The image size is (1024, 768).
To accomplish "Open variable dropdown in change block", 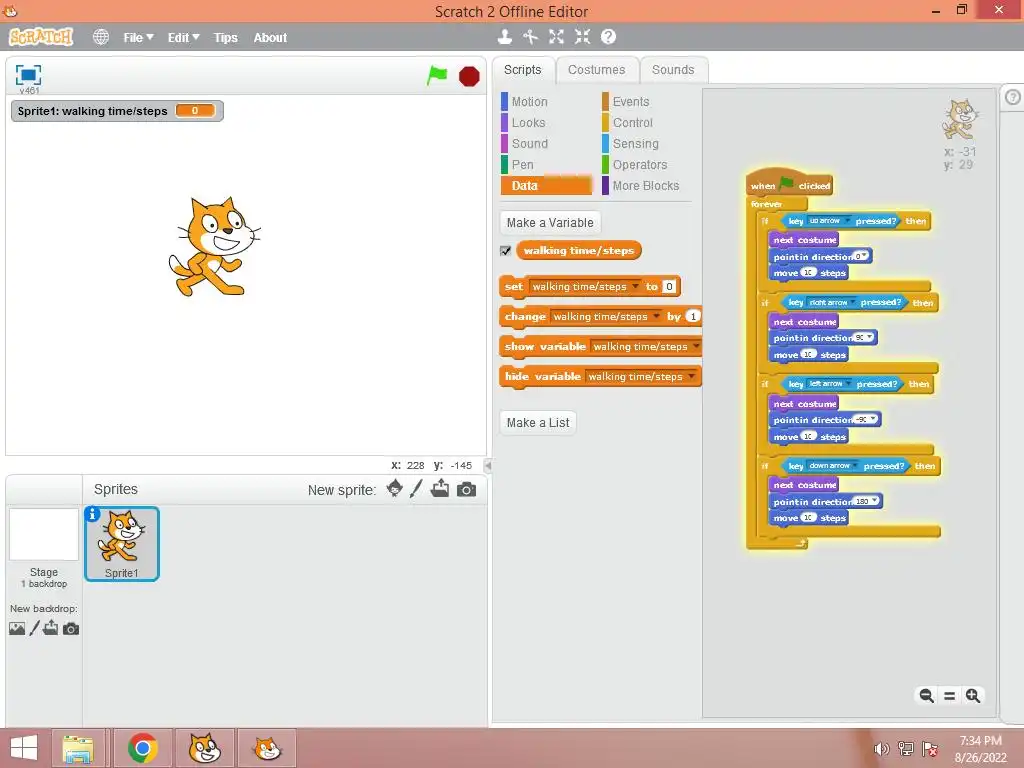I will (656, 316).
